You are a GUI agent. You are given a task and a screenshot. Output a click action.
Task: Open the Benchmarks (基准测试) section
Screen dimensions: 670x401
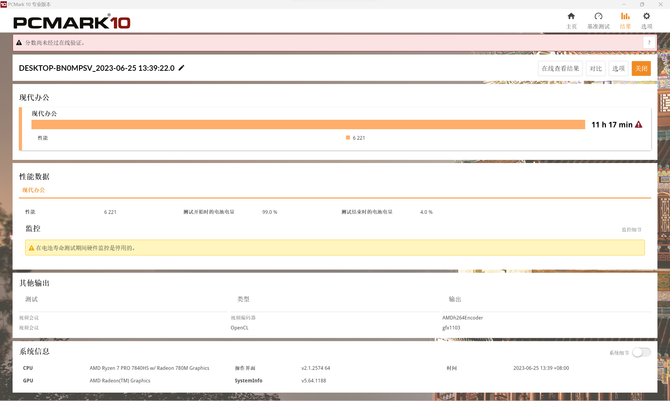[598, 21]
